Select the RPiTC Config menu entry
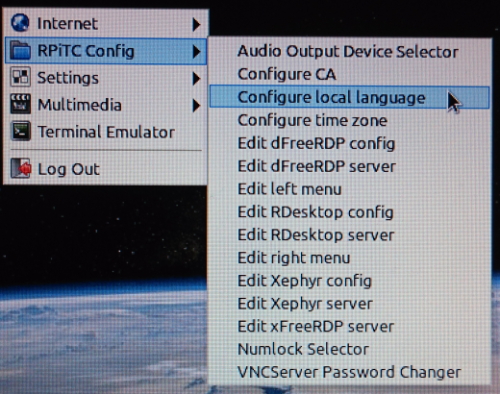 coord(106,51)
